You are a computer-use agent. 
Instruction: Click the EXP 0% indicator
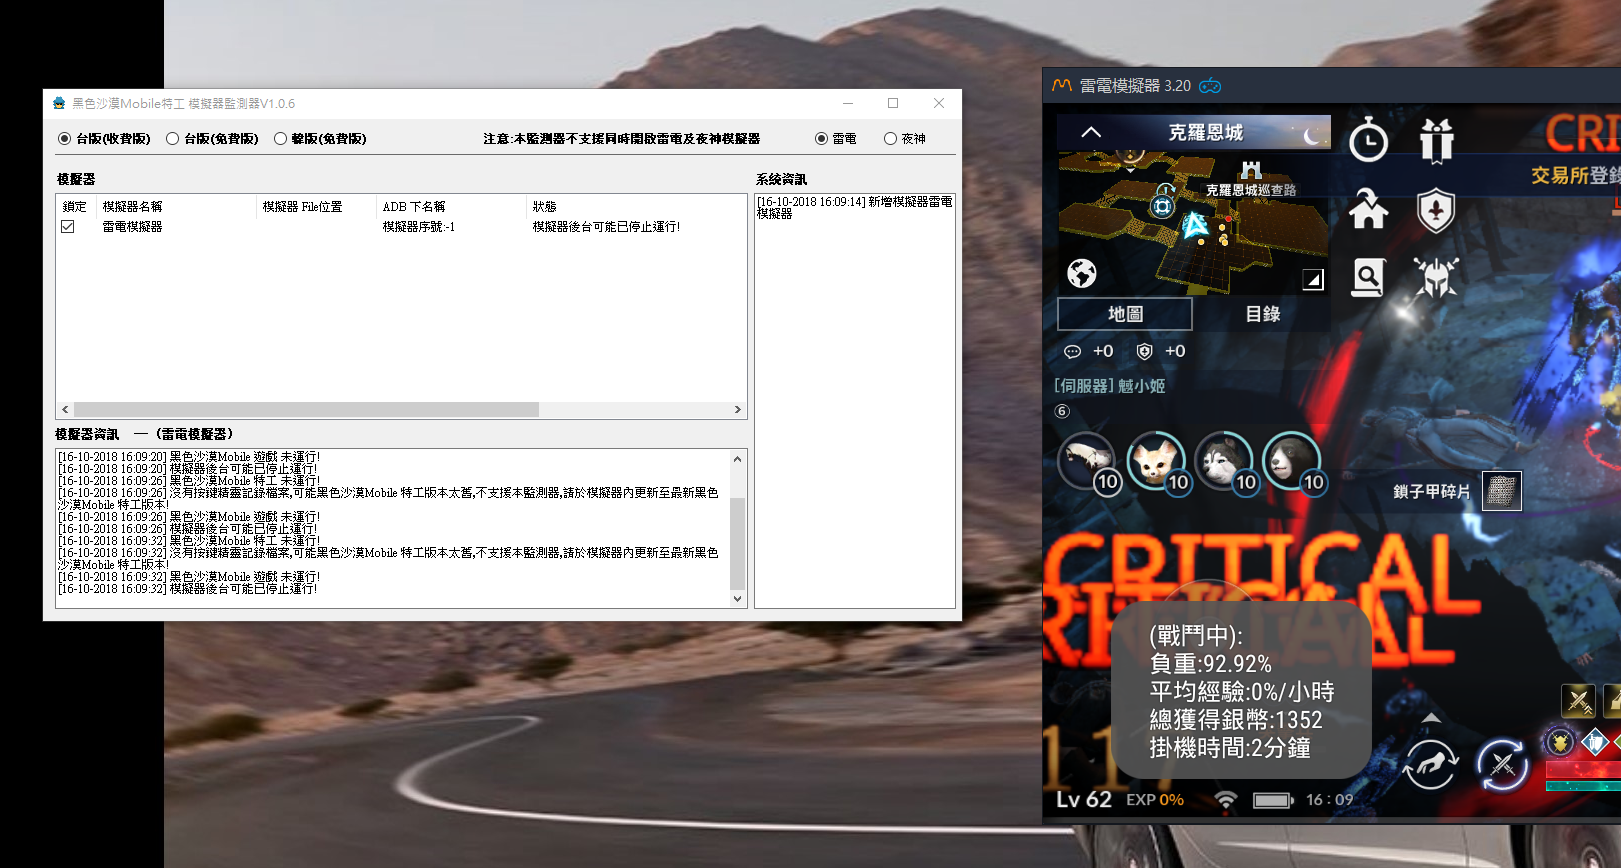pyautogui.click(x=1155, y=800)
